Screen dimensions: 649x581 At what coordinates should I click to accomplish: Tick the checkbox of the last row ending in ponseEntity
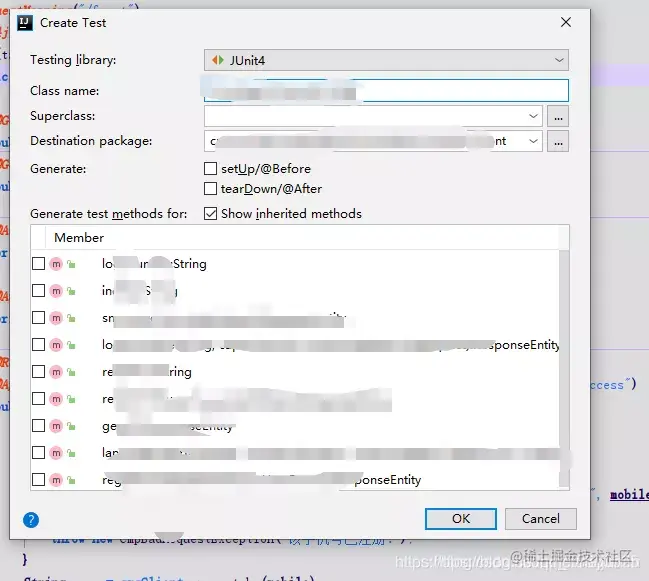click(38, 480)
